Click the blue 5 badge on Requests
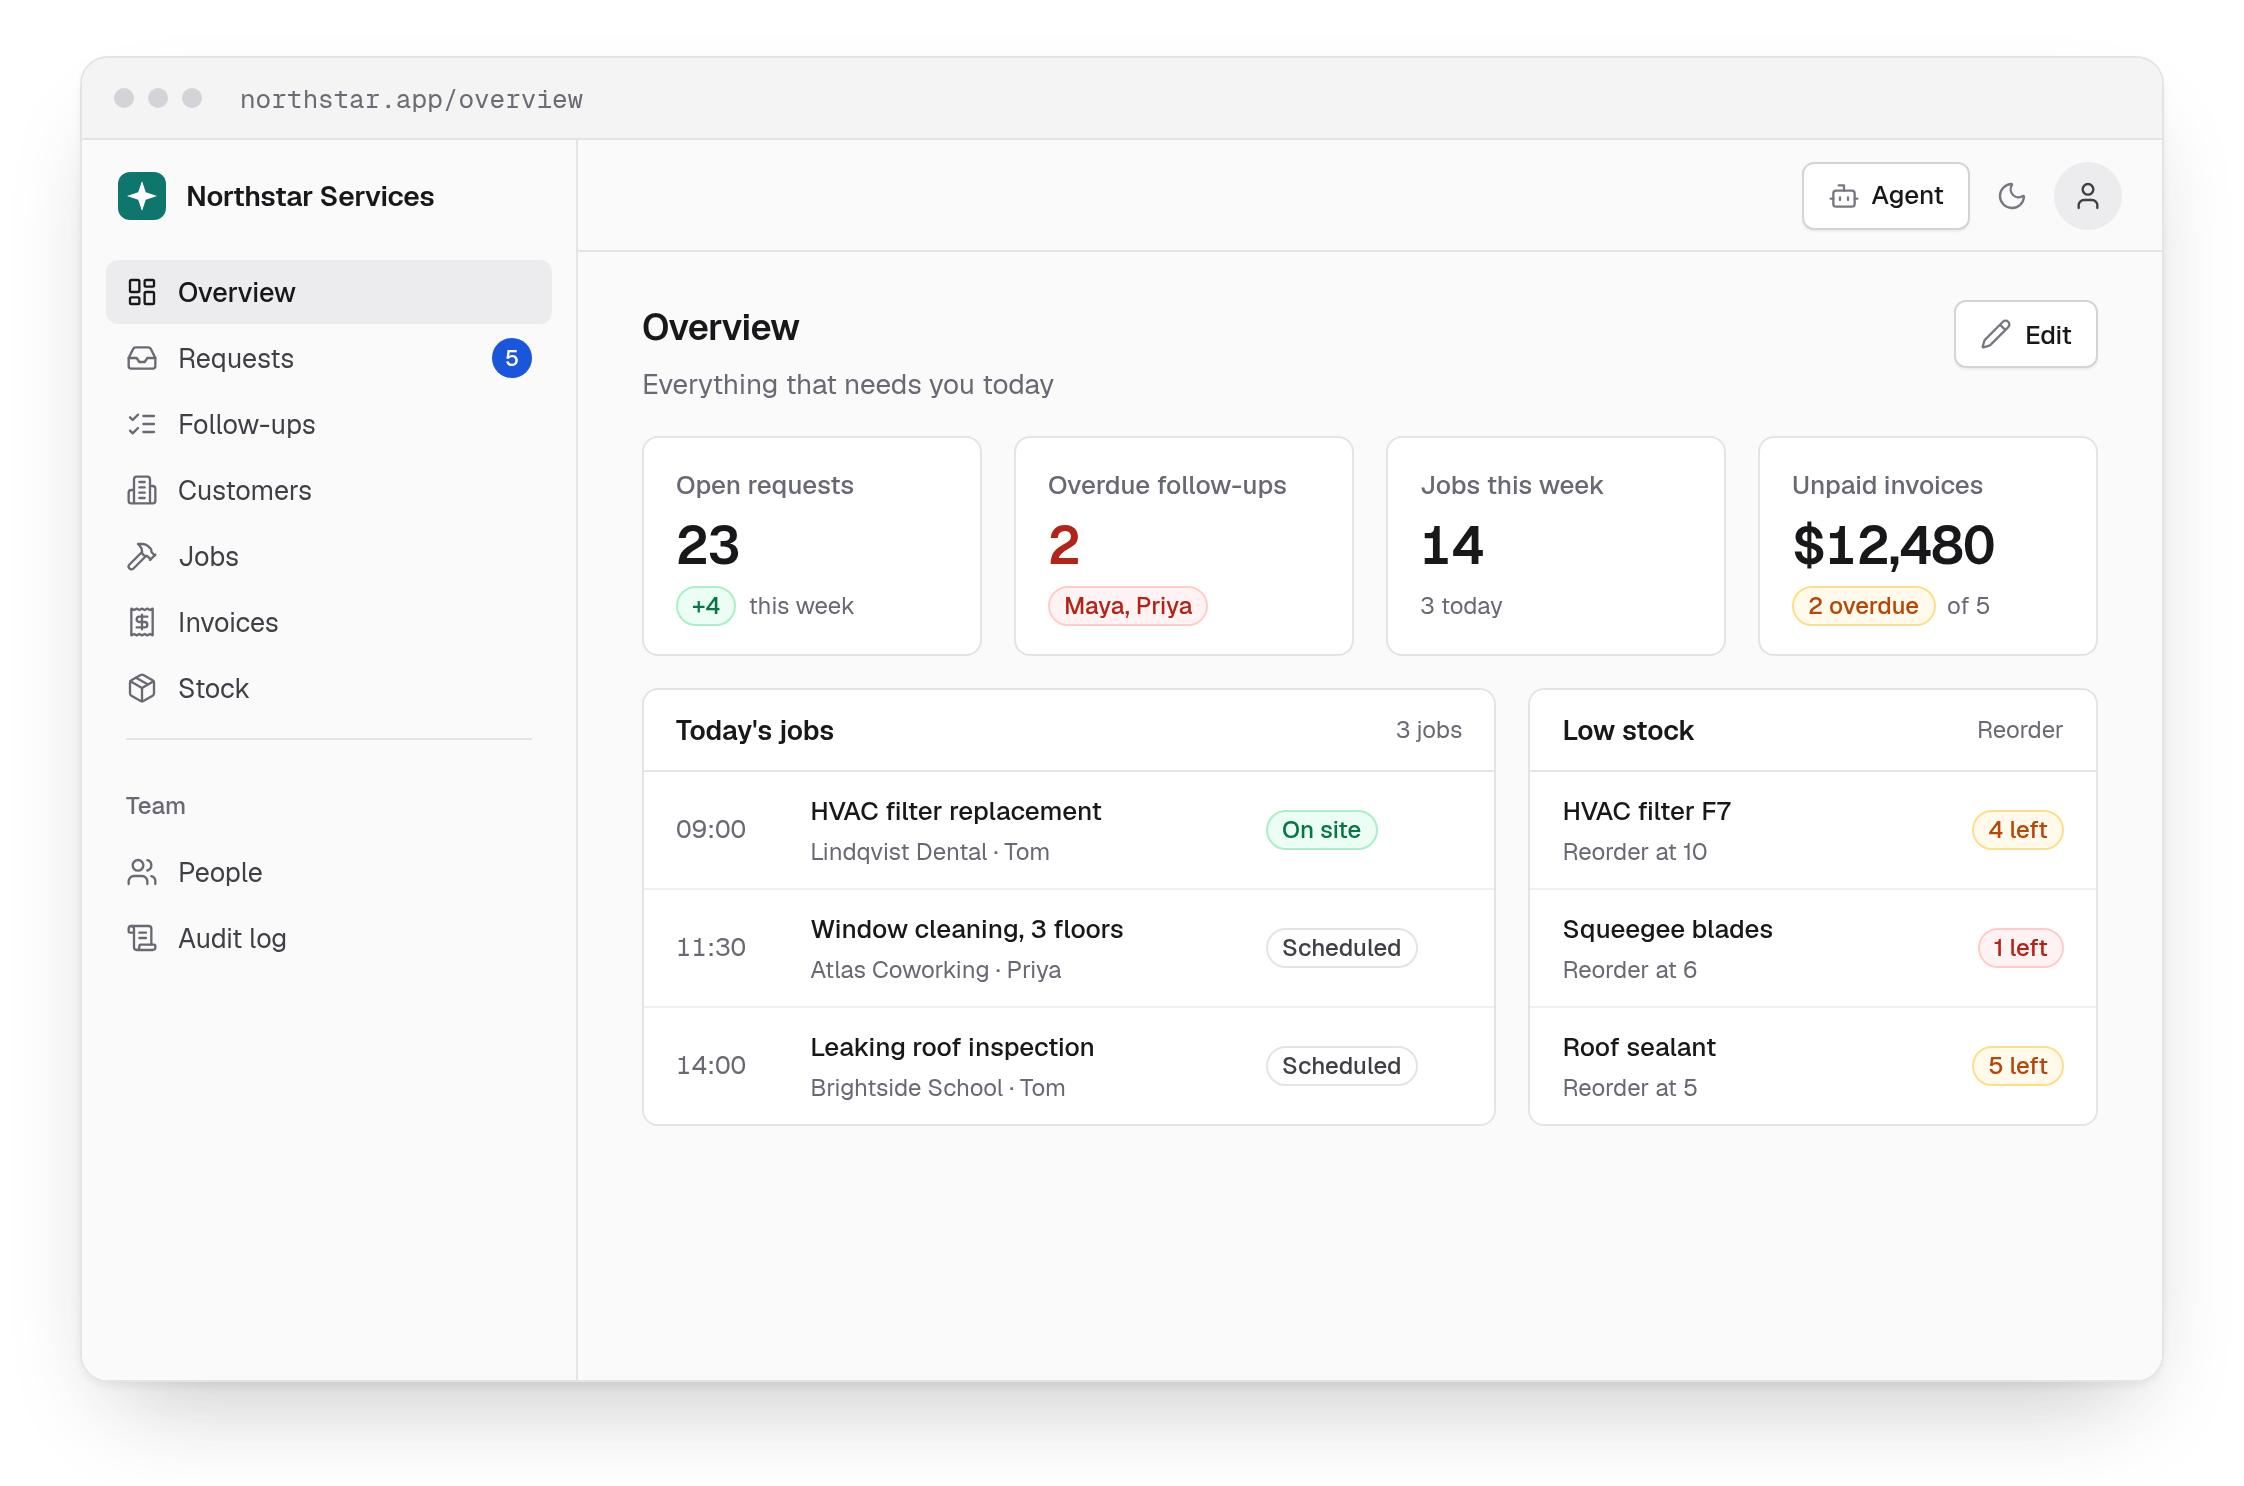Viewport: 2244px width, 1486px height. pos(511,358)
